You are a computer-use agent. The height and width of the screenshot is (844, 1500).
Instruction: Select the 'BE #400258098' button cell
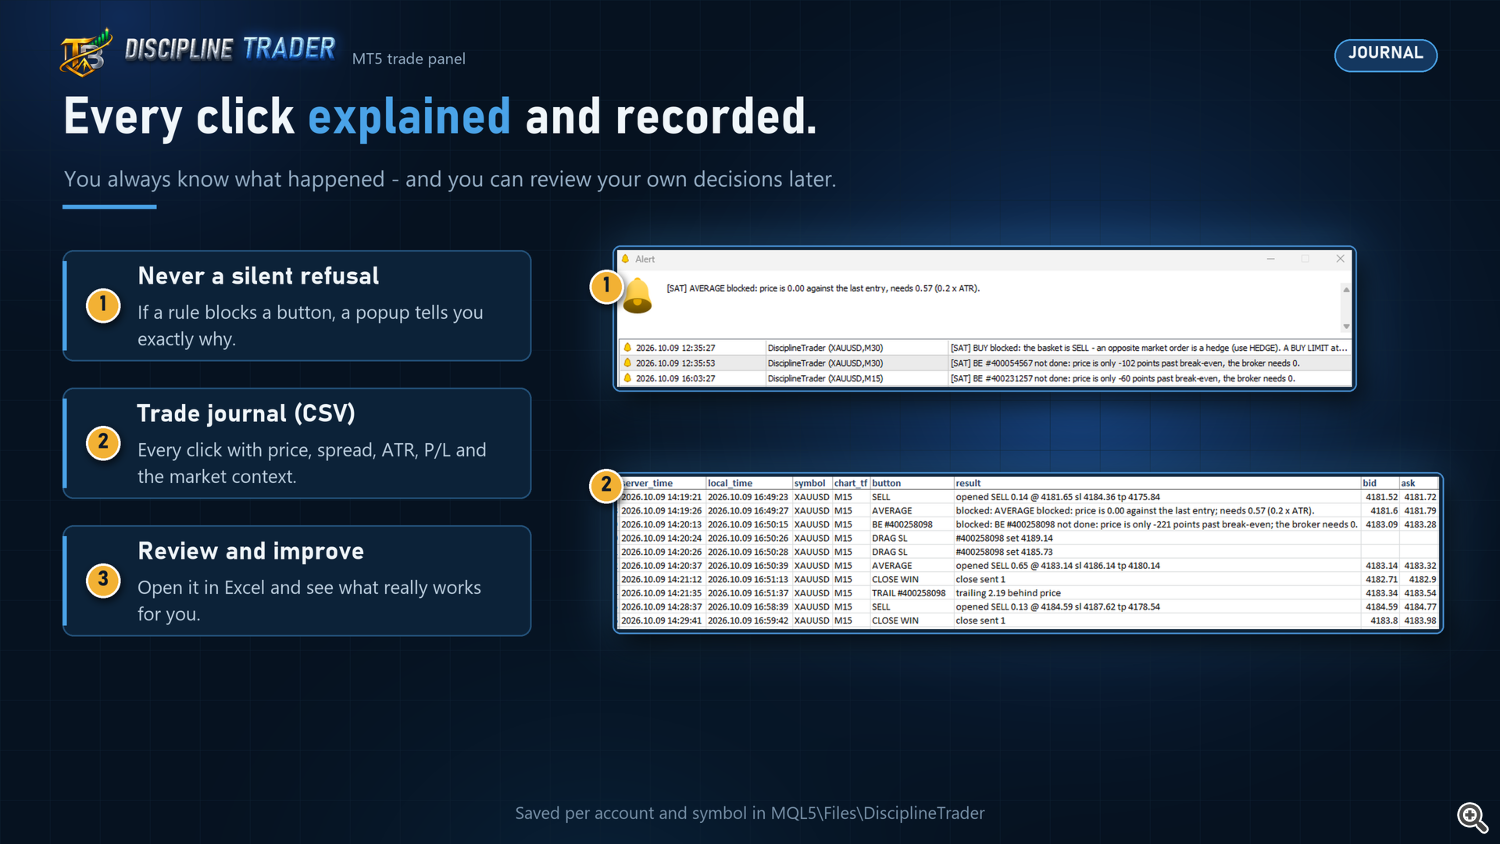[x=902, y=524]
